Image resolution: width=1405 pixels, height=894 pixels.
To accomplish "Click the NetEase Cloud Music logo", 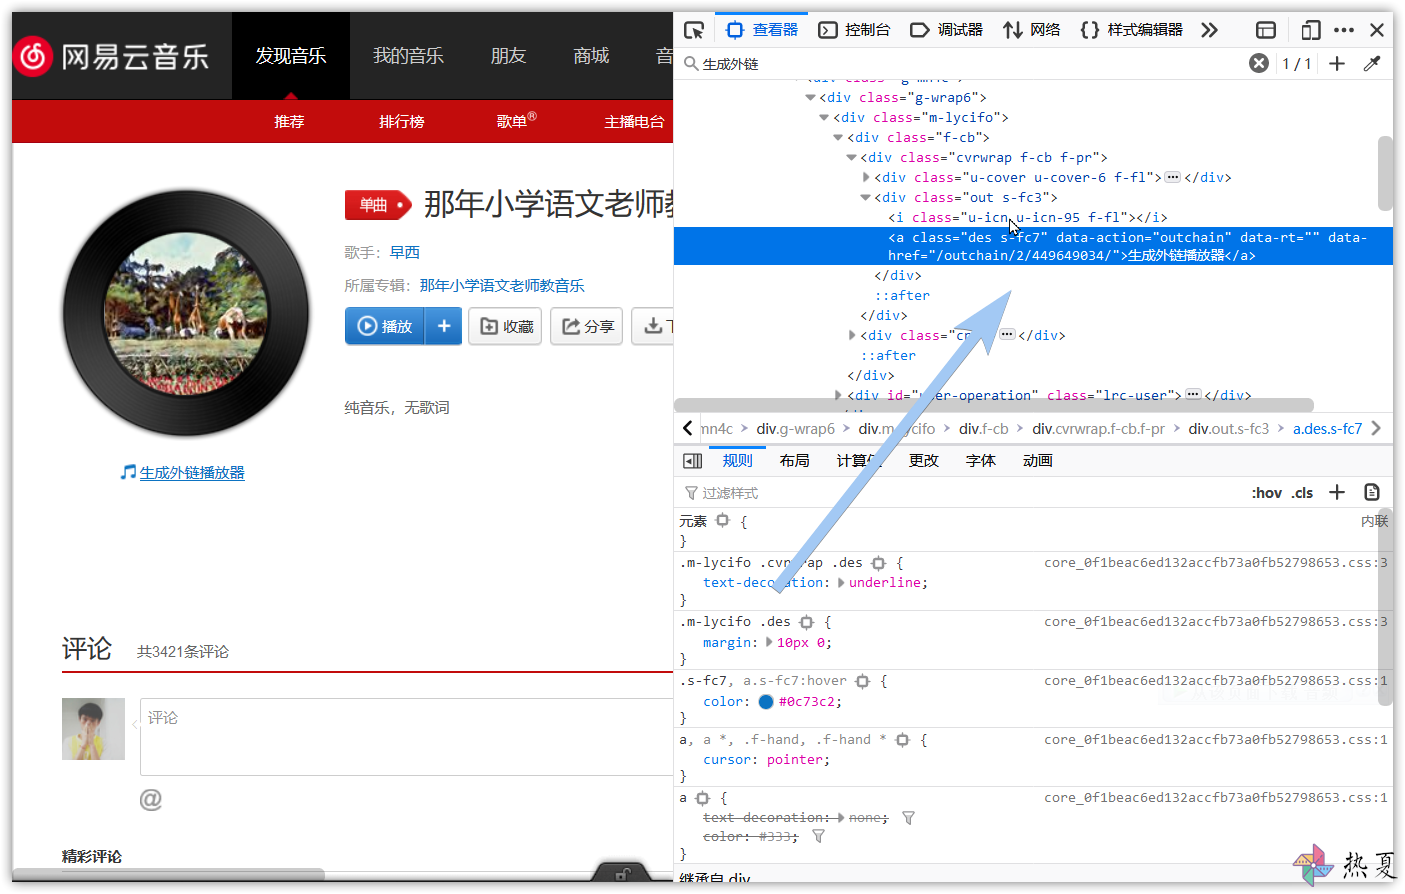I will click(112, 56).
